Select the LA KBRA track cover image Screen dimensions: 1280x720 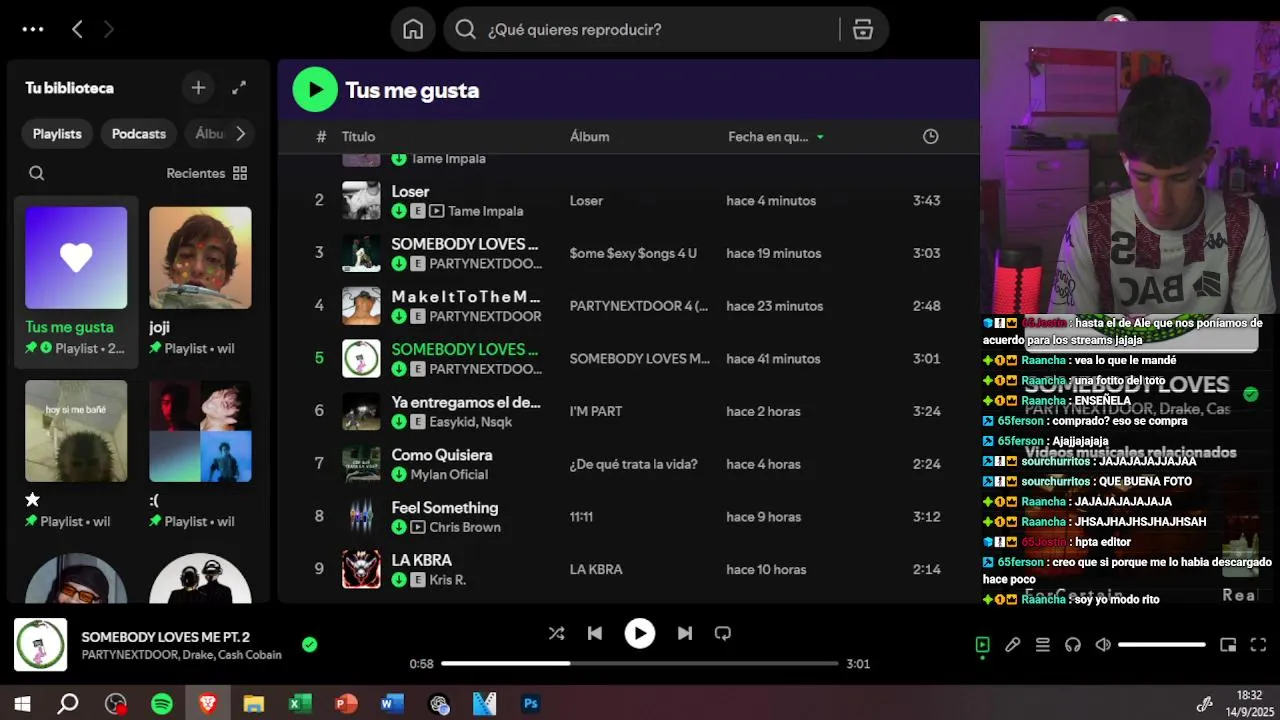coord(361,569)
